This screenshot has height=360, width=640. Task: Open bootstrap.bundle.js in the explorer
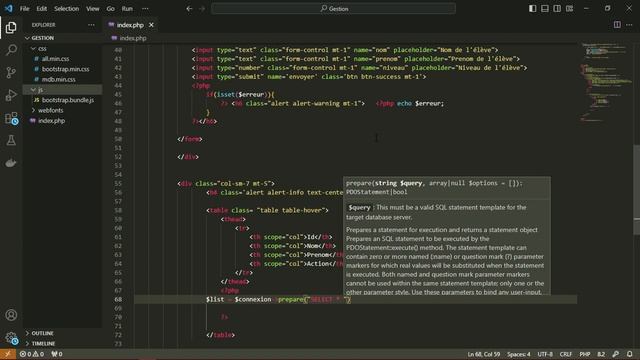(x=68, y=100)
